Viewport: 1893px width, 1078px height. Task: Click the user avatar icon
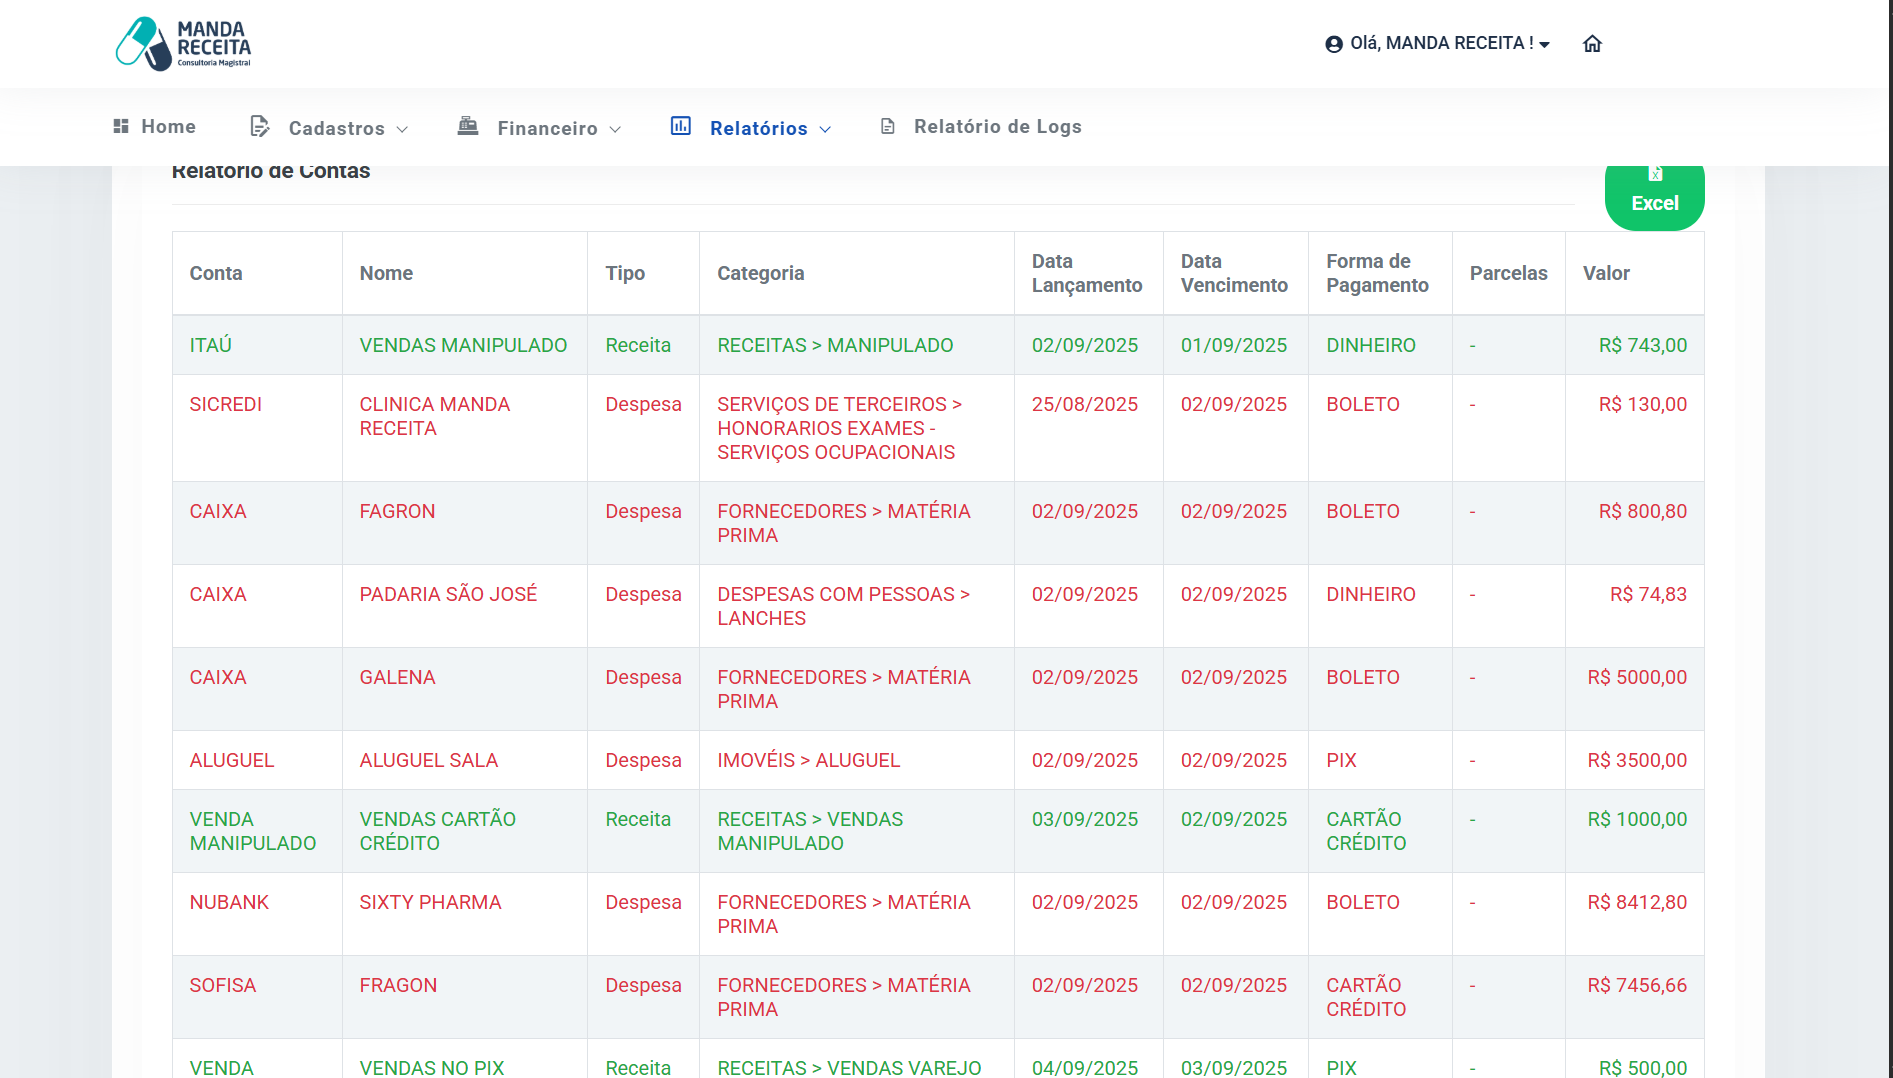pyautogui.click(x=1333, y=44)
